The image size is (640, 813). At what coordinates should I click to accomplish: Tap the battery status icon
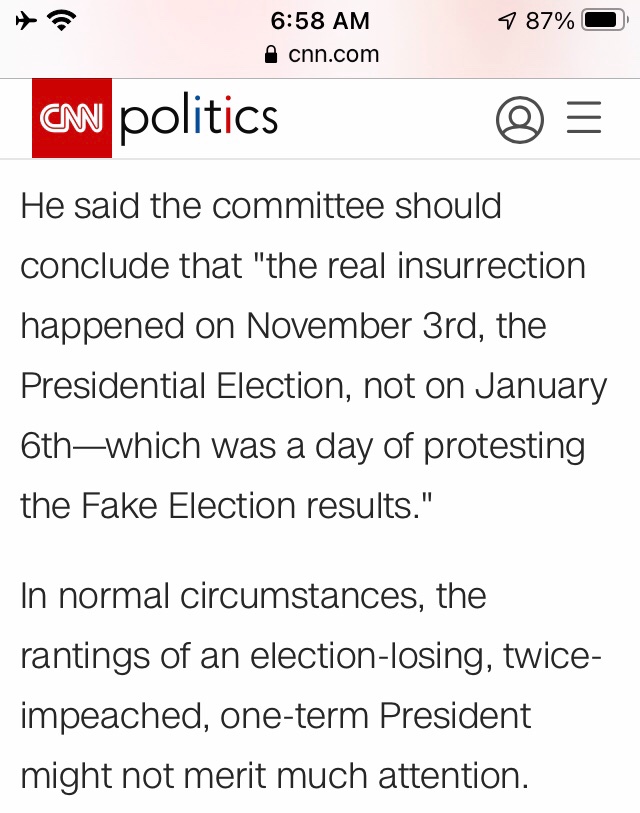tap(606, 20)
